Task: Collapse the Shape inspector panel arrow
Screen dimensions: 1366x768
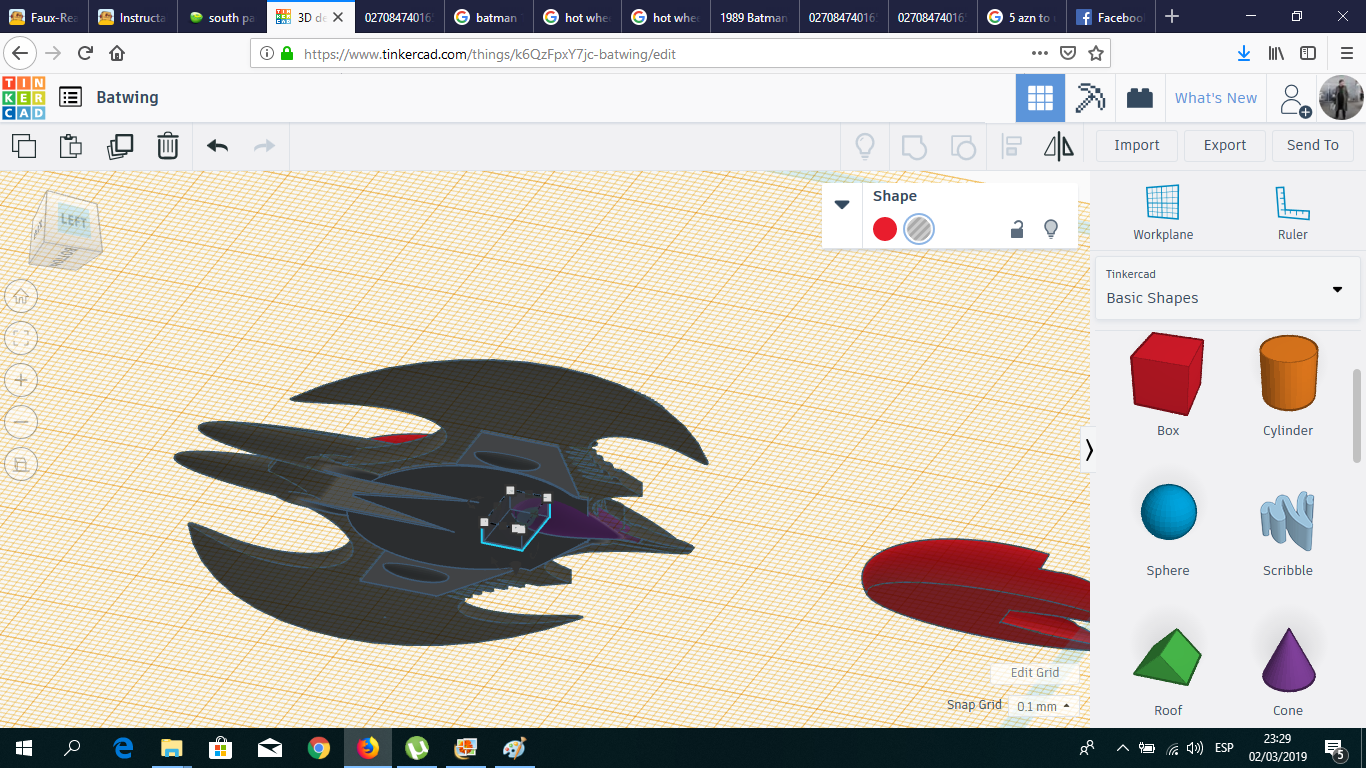Action: 842,204
